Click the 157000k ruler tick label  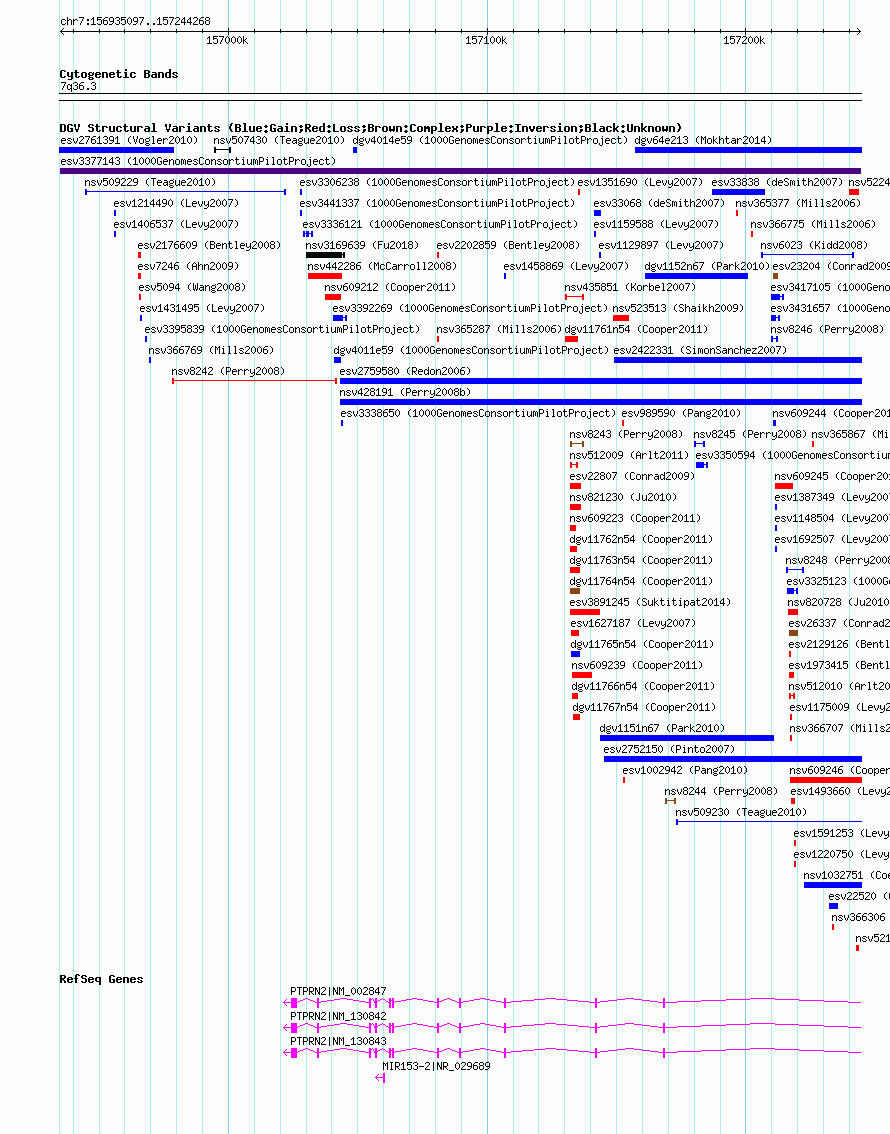click(x=227, y=40)
